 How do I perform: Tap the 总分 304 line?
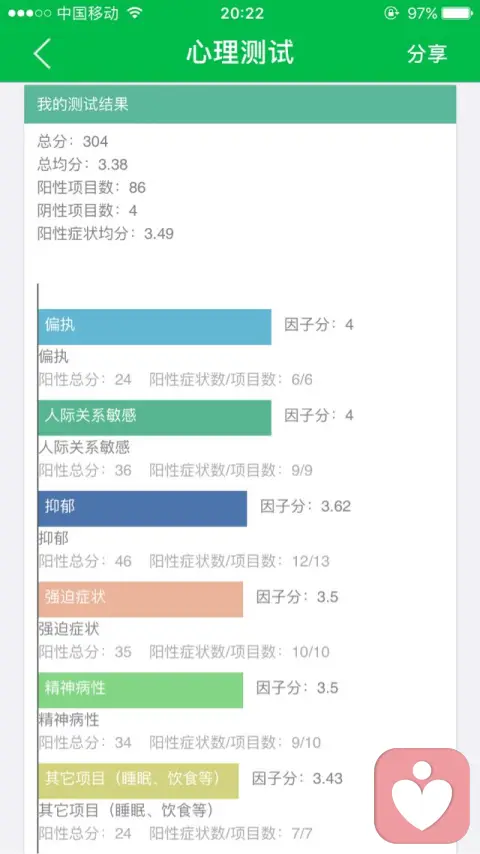coord(72,142)
